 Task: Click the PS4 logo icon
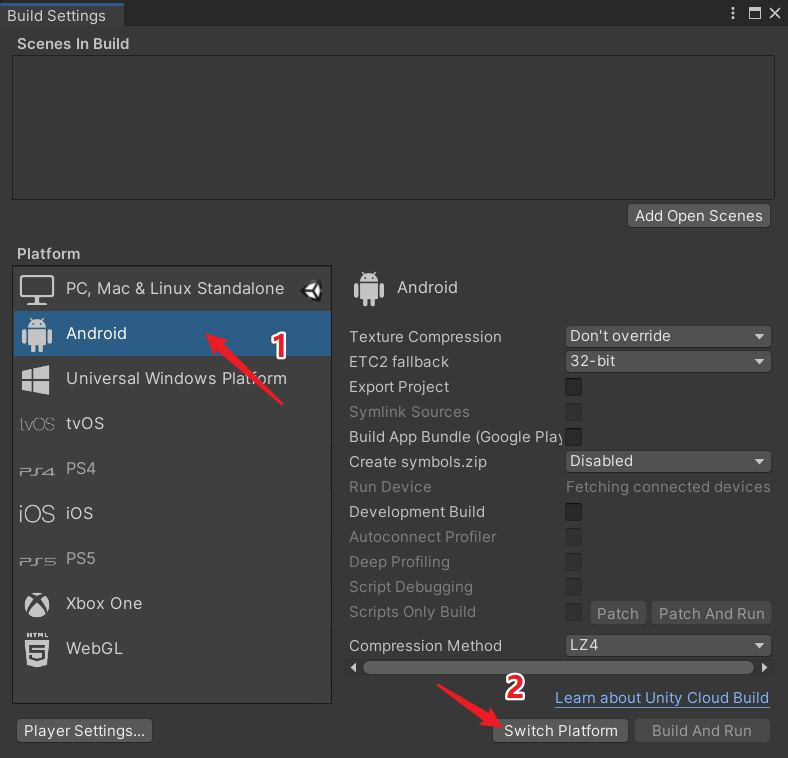37,471
